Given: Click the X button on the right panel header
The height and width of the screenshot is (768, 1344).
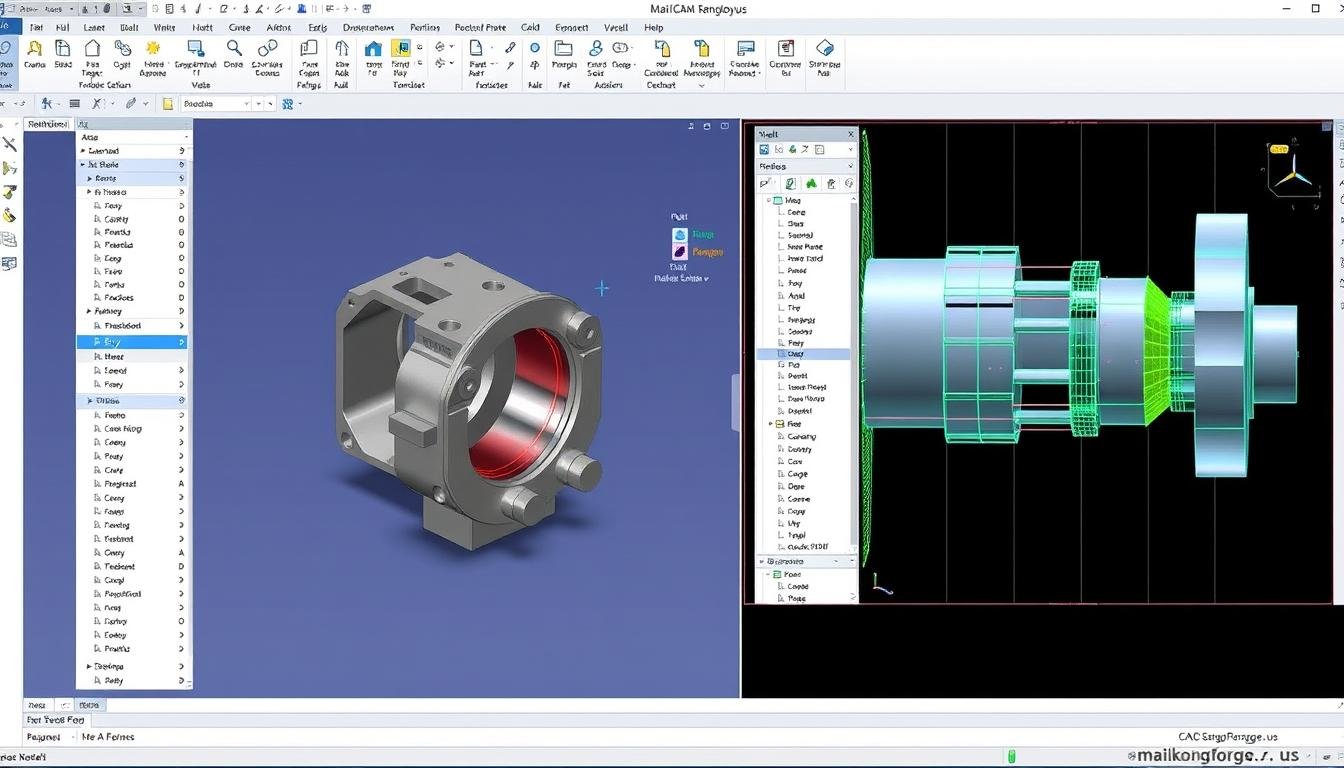Looking at the screenshot, I should 850,133.
